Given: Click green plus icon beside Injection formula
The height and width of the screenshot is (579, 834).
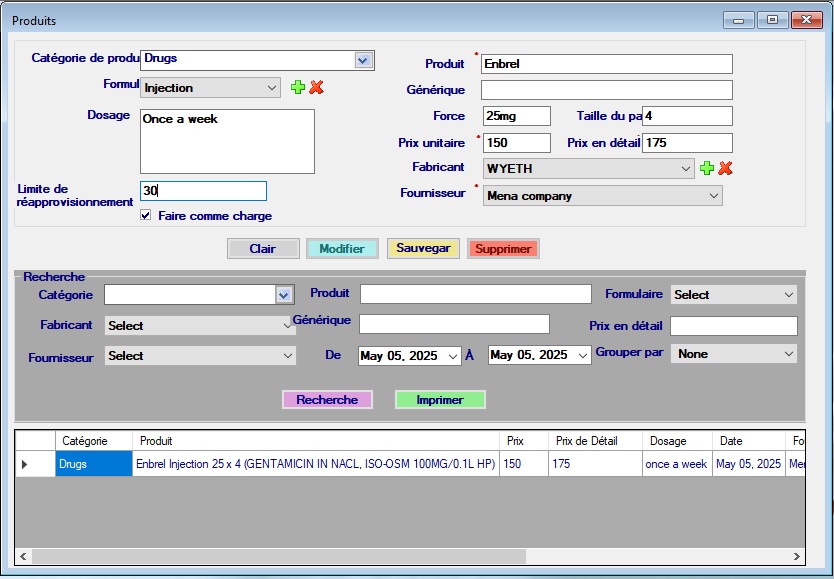Looking at the screenshot, I should 297,88.
